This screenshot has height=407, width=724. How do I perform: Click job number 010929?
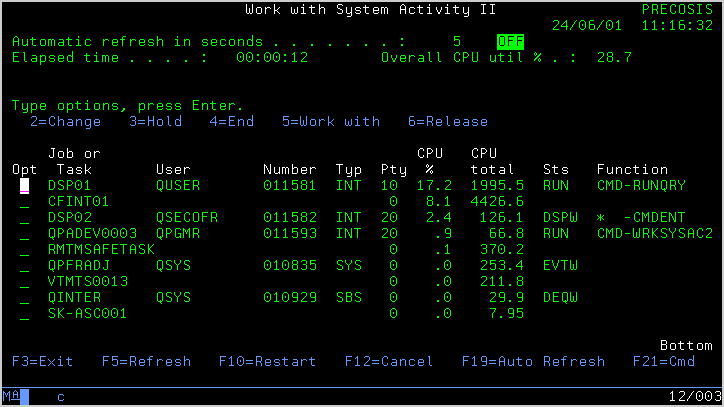[x=290, y=298]
